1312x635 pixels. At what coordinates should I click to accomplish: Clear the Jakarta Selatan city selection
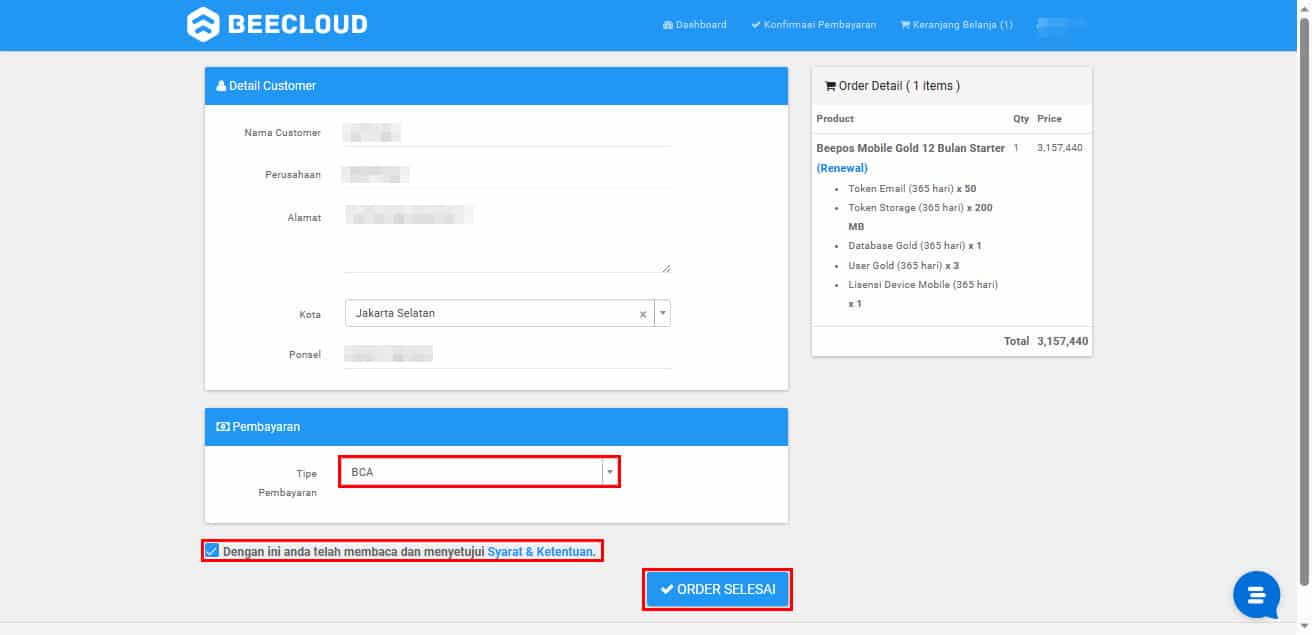click(x=643, y=314)
